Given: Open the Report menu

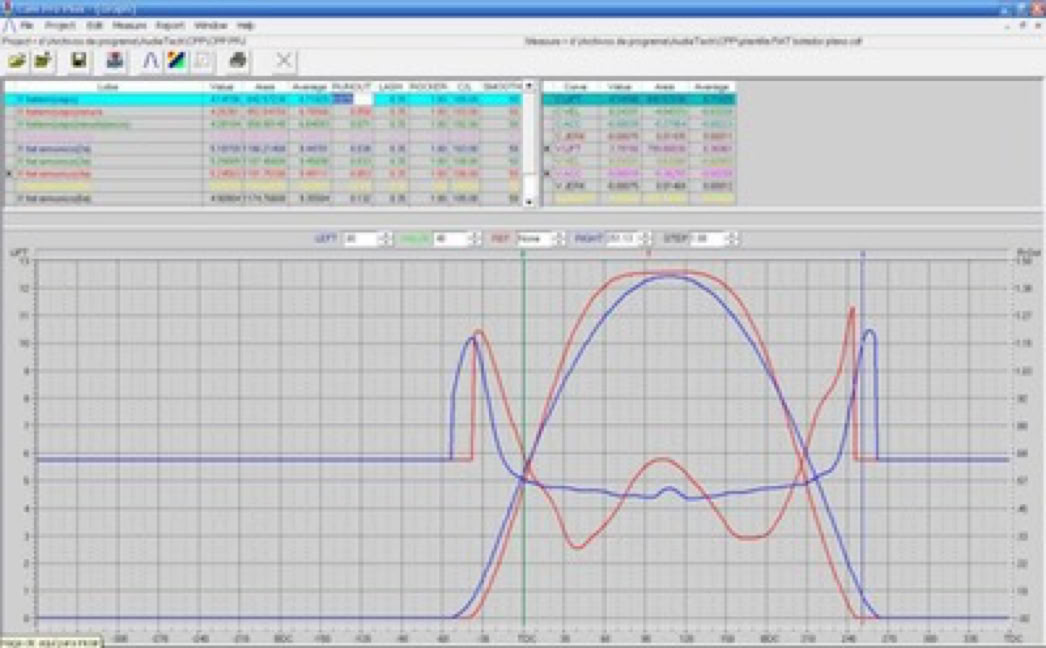Looking at the screenshot, I should pos(169,24).
